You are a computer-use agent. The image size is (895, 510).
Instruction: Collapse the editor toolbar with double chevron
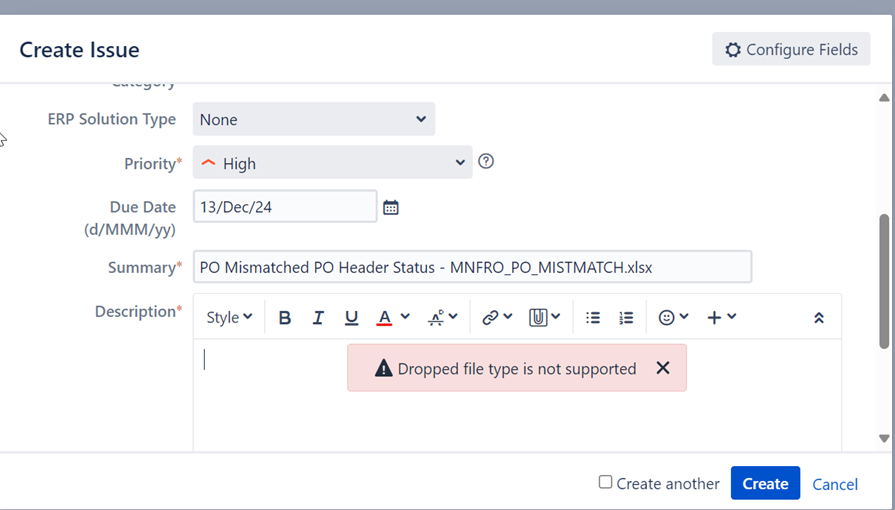819,318
